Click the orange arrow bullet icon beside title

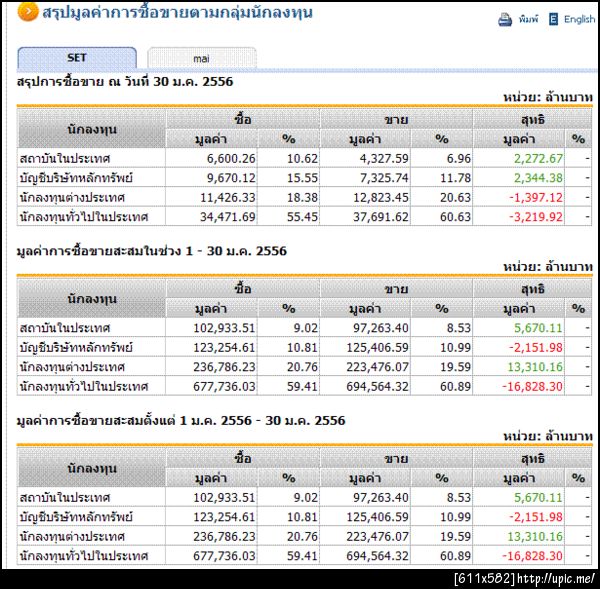pos(28,11)
